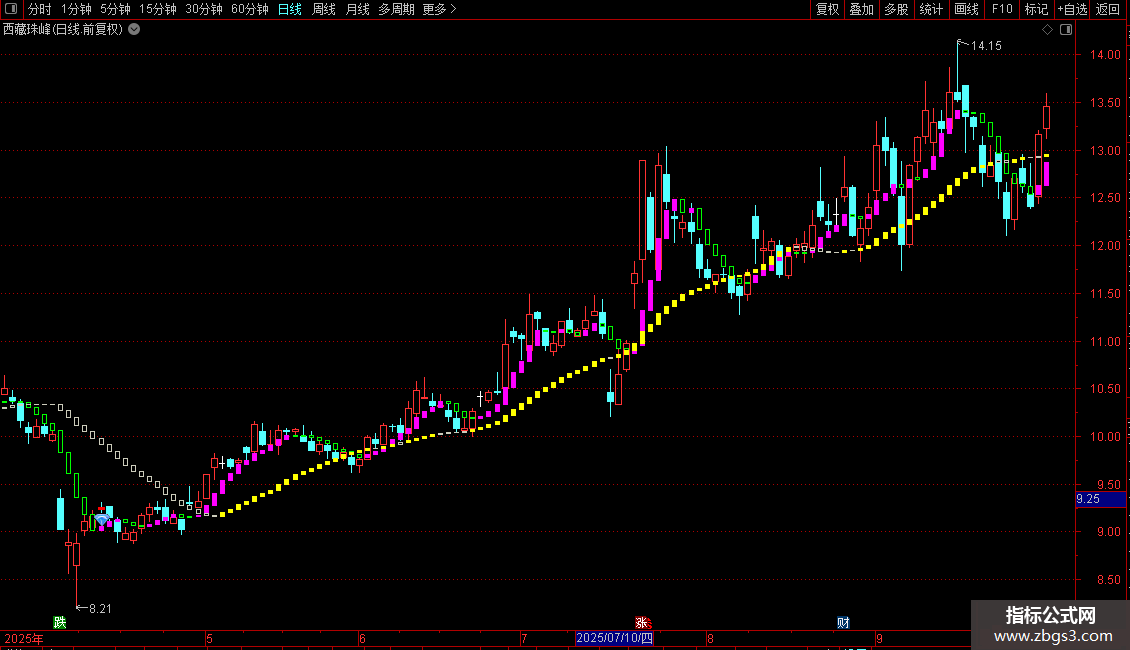Select the 5分钟 period
This screenshot has height=650, width=1130.
tap(115, 9)
